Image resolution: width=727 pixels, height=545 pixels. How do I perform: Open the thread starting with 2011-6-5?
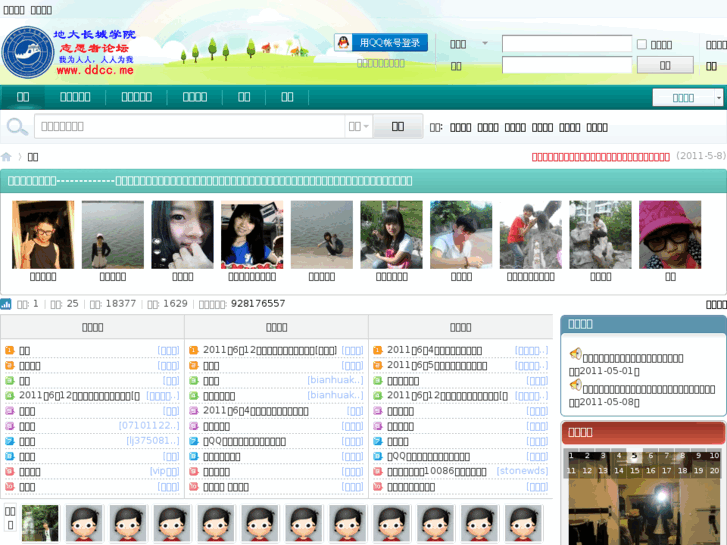click(437, 365)
